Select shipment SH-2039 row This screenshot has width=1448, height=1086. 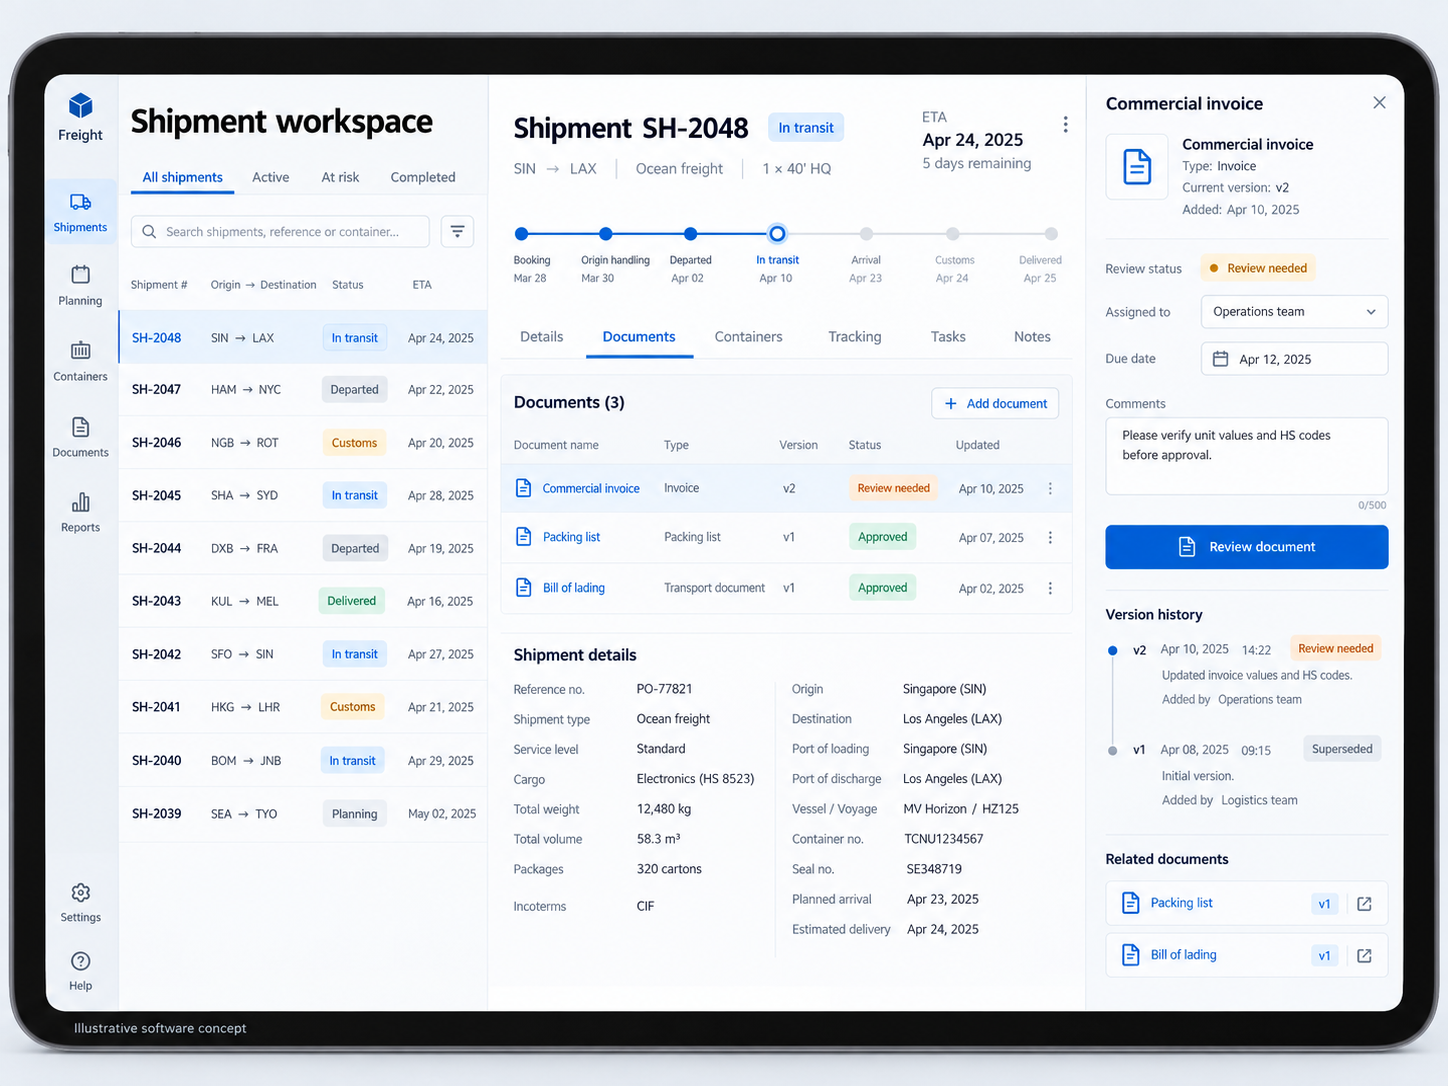click(303, 814)
